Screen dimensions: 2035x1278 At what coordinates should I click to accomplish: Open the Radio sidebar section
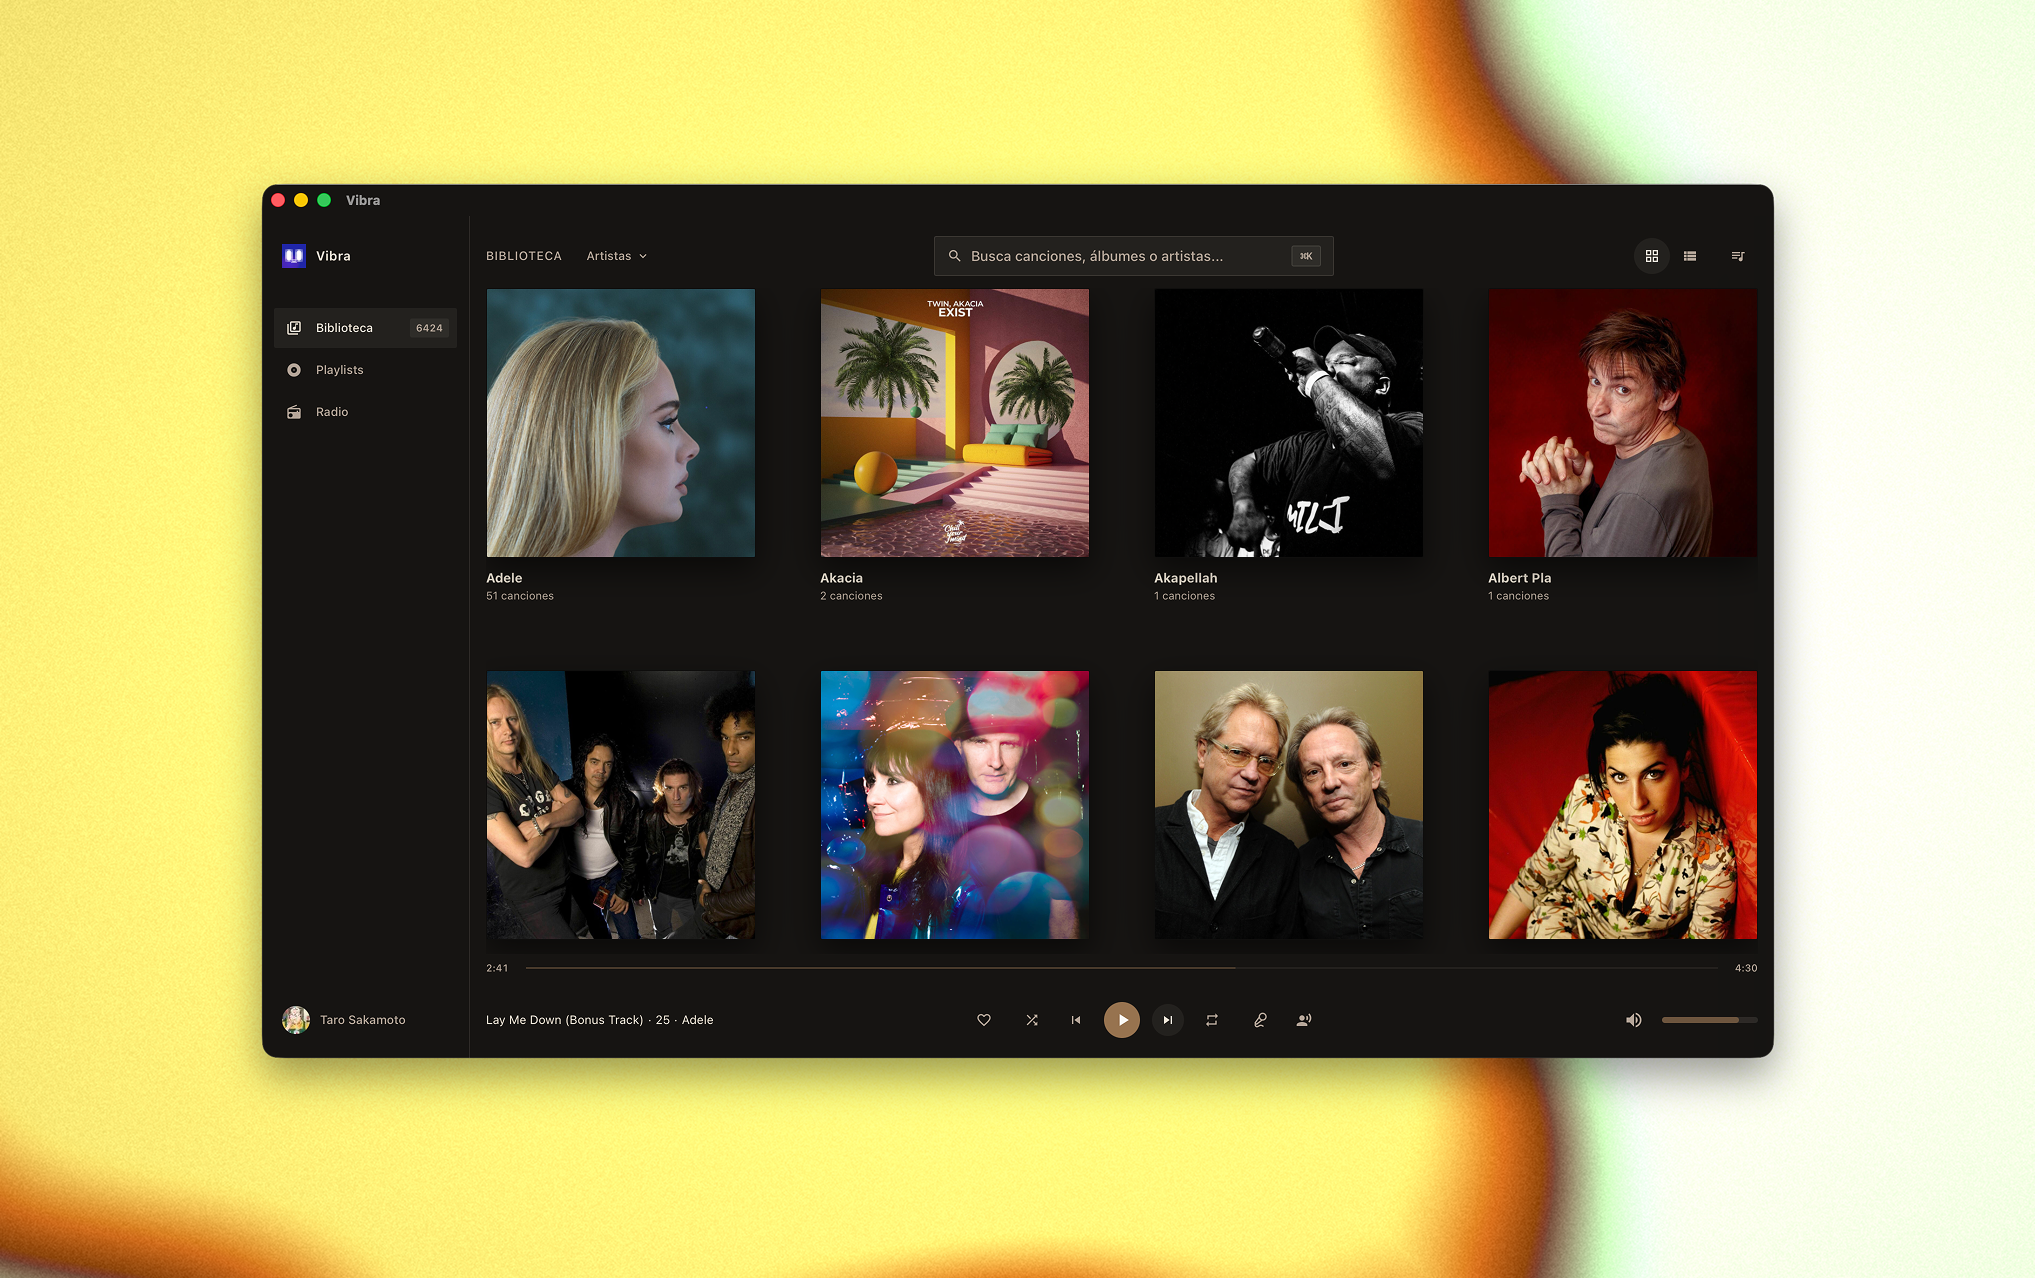point(365,412)
